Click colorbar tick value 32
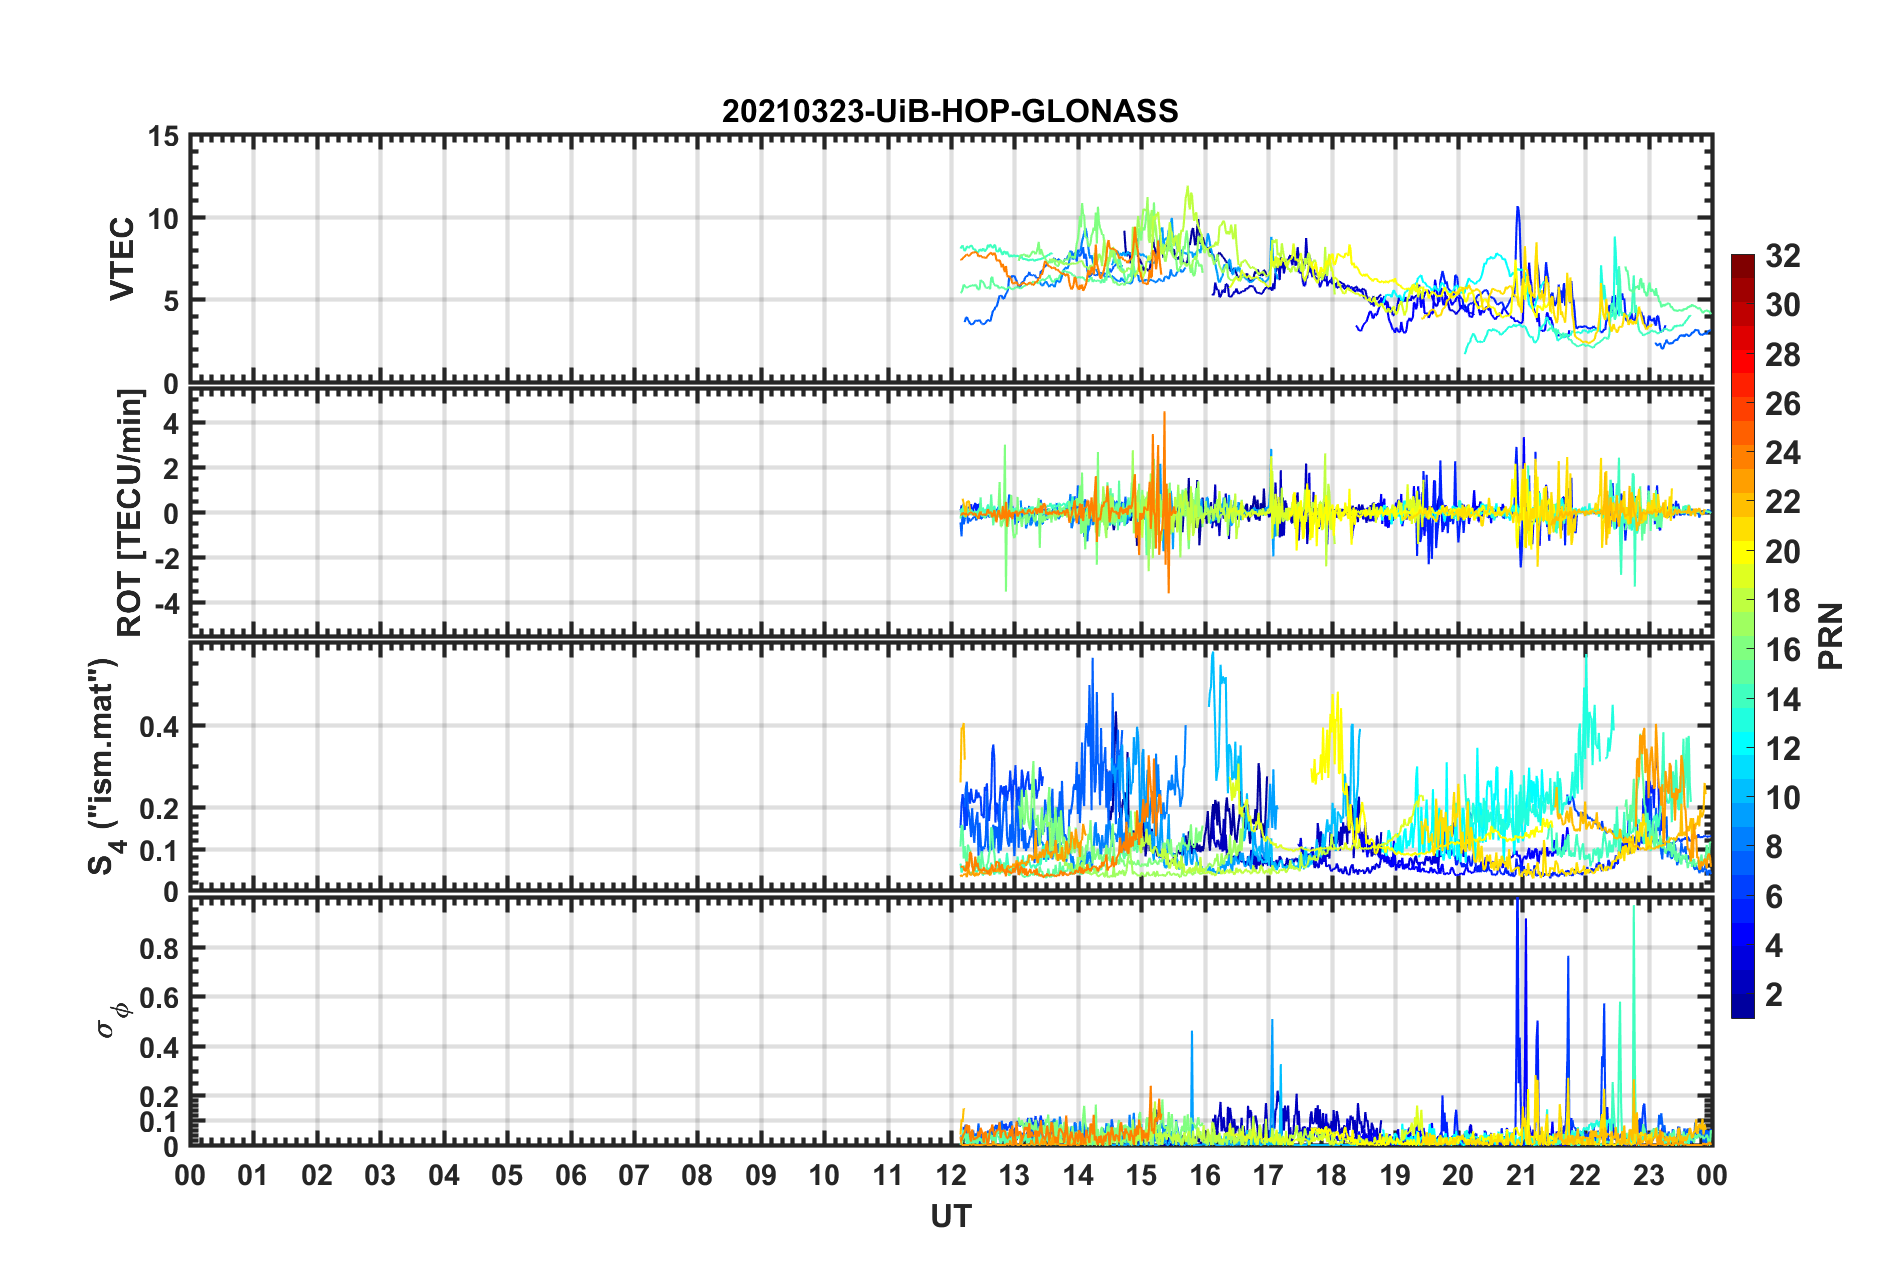 (1783, 256)
